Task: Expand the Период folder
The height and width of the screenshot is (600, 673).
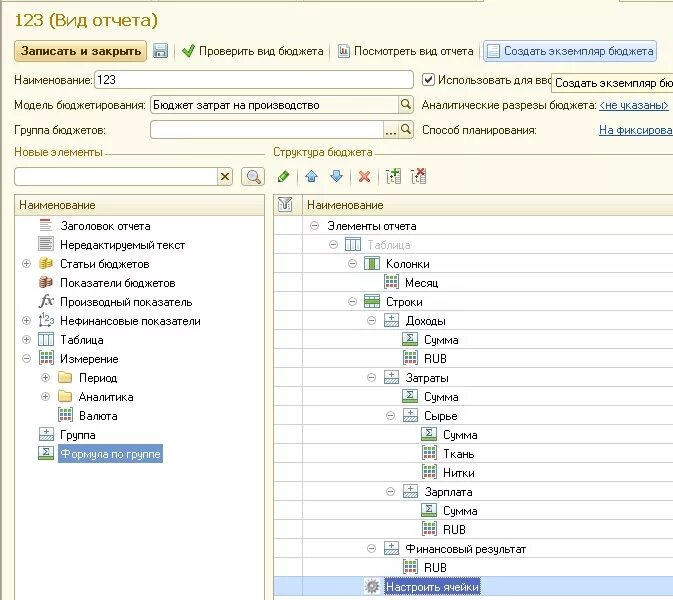Action: click(x=45, y=378)
